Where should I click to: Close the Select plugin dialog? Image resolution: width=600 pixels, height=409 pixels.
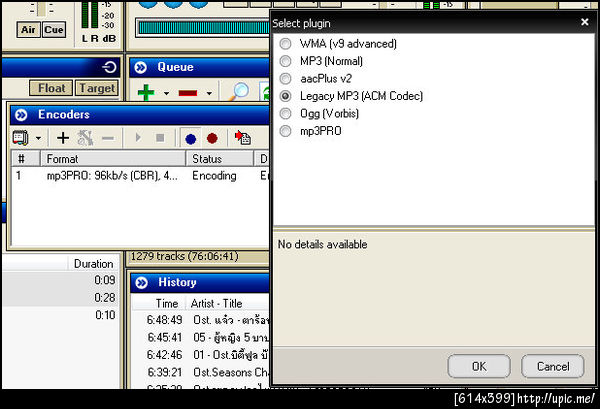click(584, 22)
